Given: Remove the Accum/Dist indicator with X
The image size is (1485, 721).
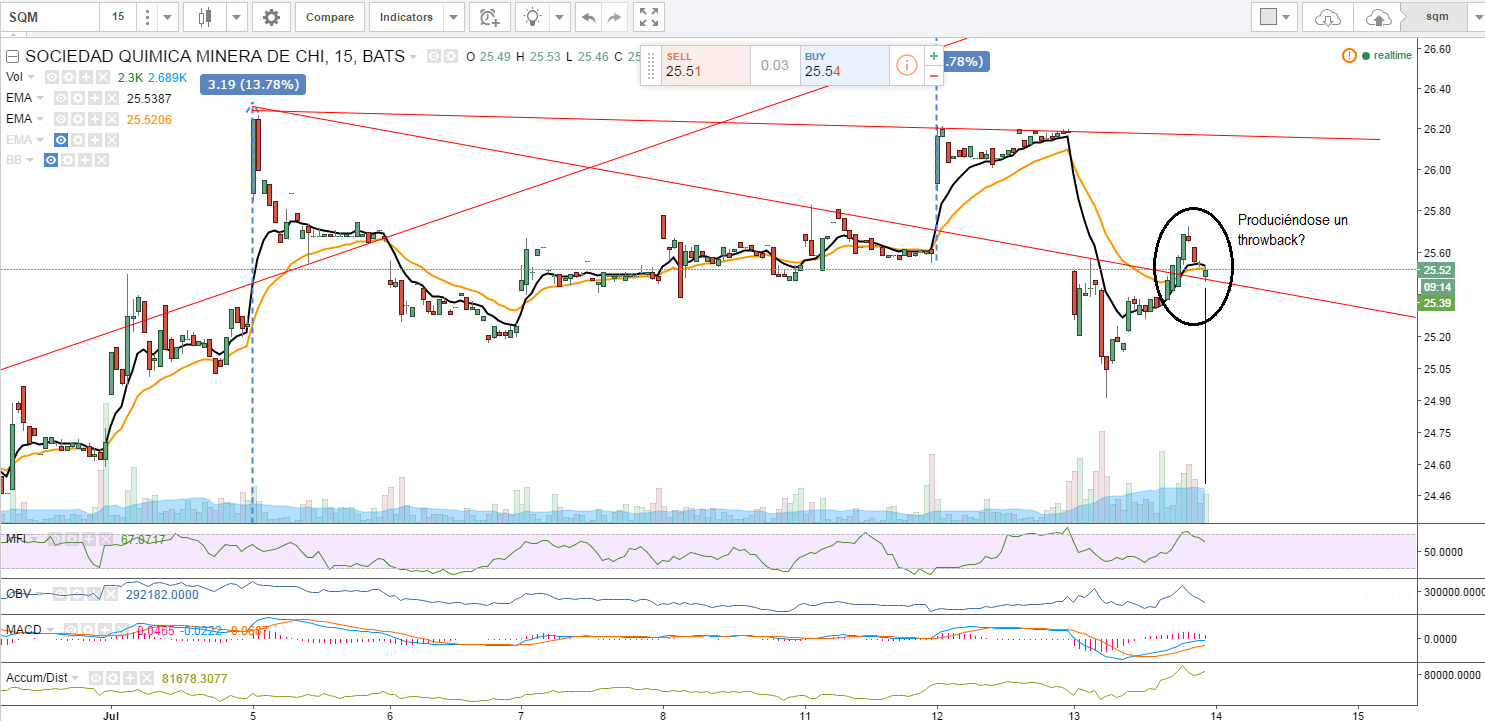Looking at the screenshot, I should pyautogui.click(x=147, y=678).
